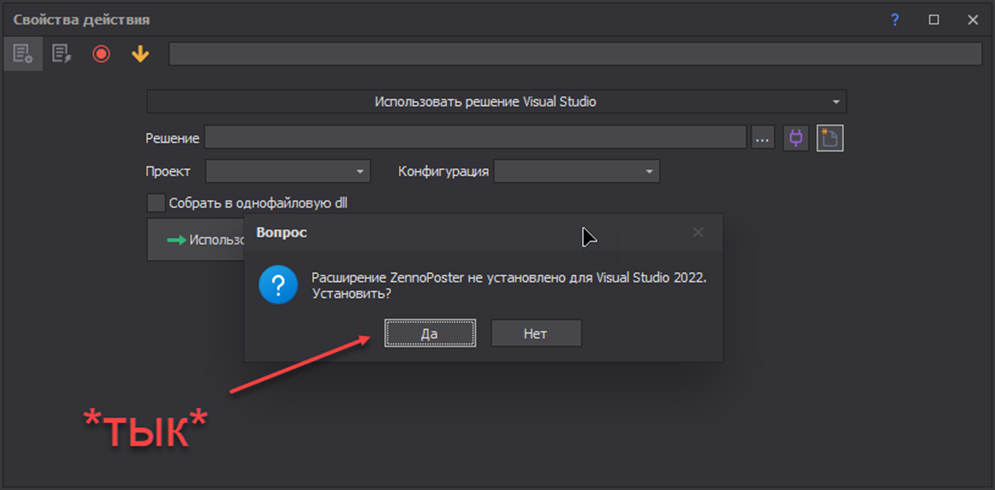The height and width of the screenshot is (490, 995).
Task: Confirm installation with Да button
Action: (x=430, y=333)
